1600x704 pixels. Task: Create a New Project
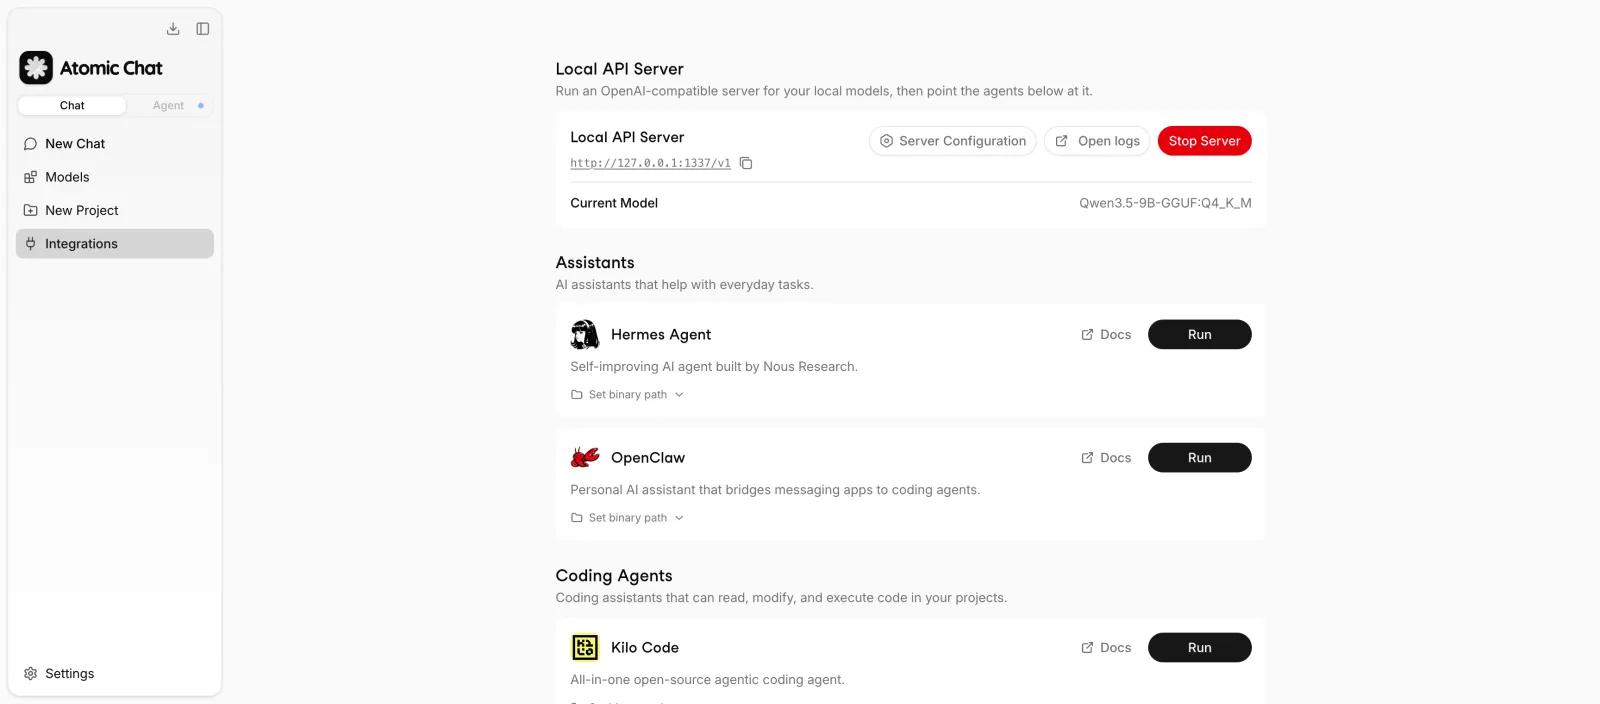coord(115,211)
